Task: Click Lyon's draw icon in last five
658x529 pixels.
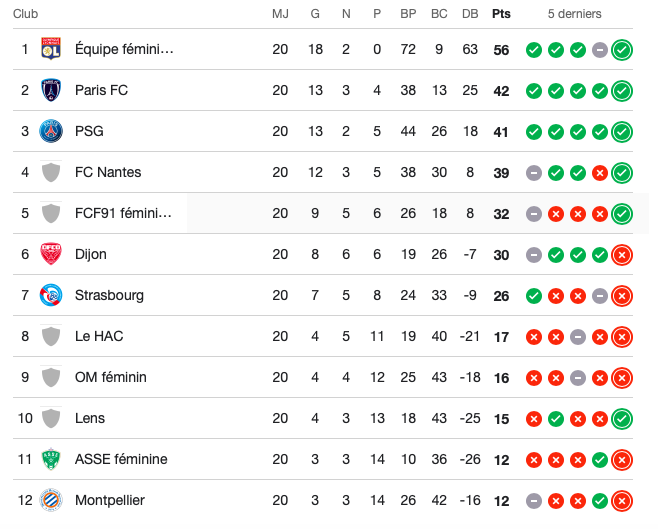Action: coord(600,49)
